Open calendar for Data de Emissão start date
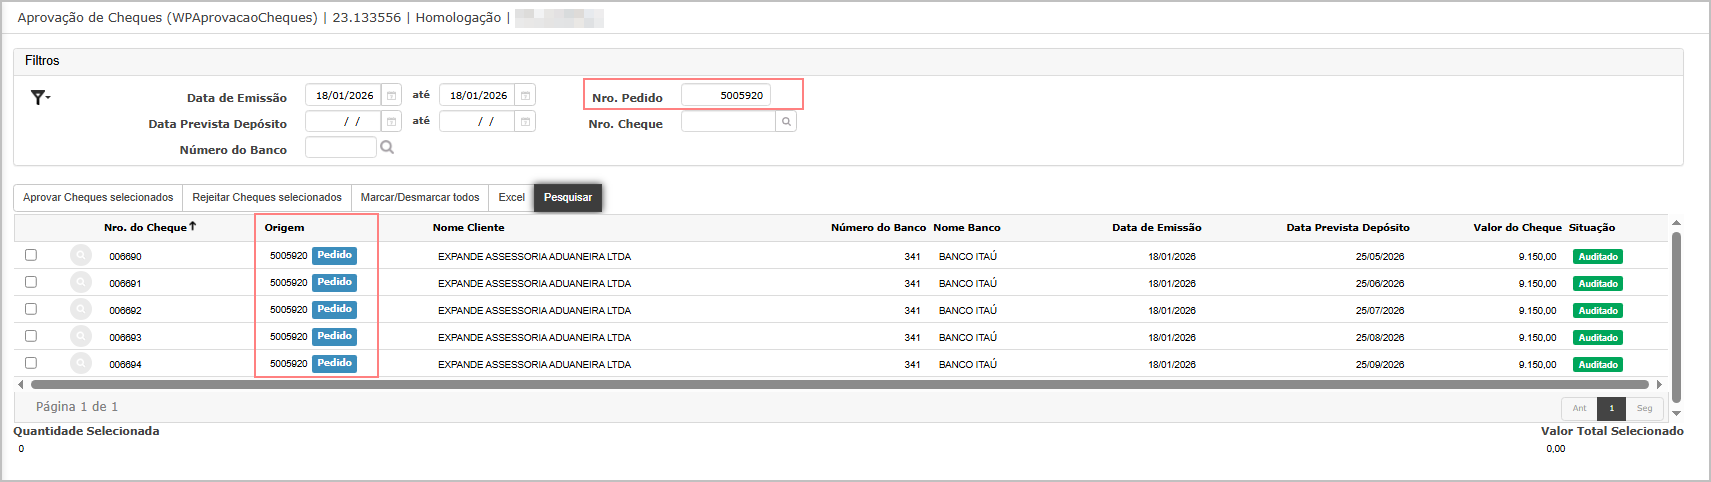The image size is (1711, 482). pos(392,96)
